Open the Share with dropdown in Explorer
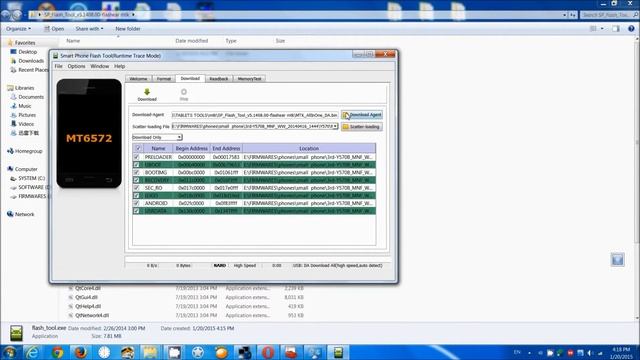Image resolution: width=640 pixels, height=360 pixels. [x=89, y=29]
